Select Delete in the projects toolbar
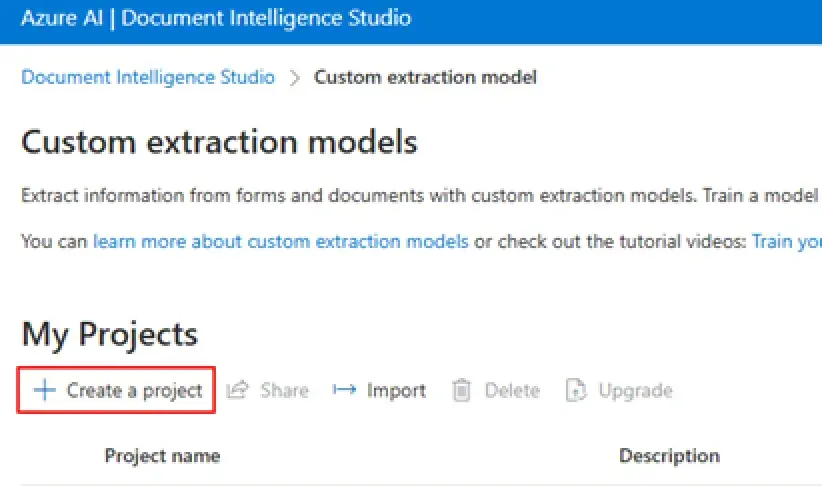Image resolution: width=822 pixels, height=486 pixels. pyautogui.click(x=512, y=391)
